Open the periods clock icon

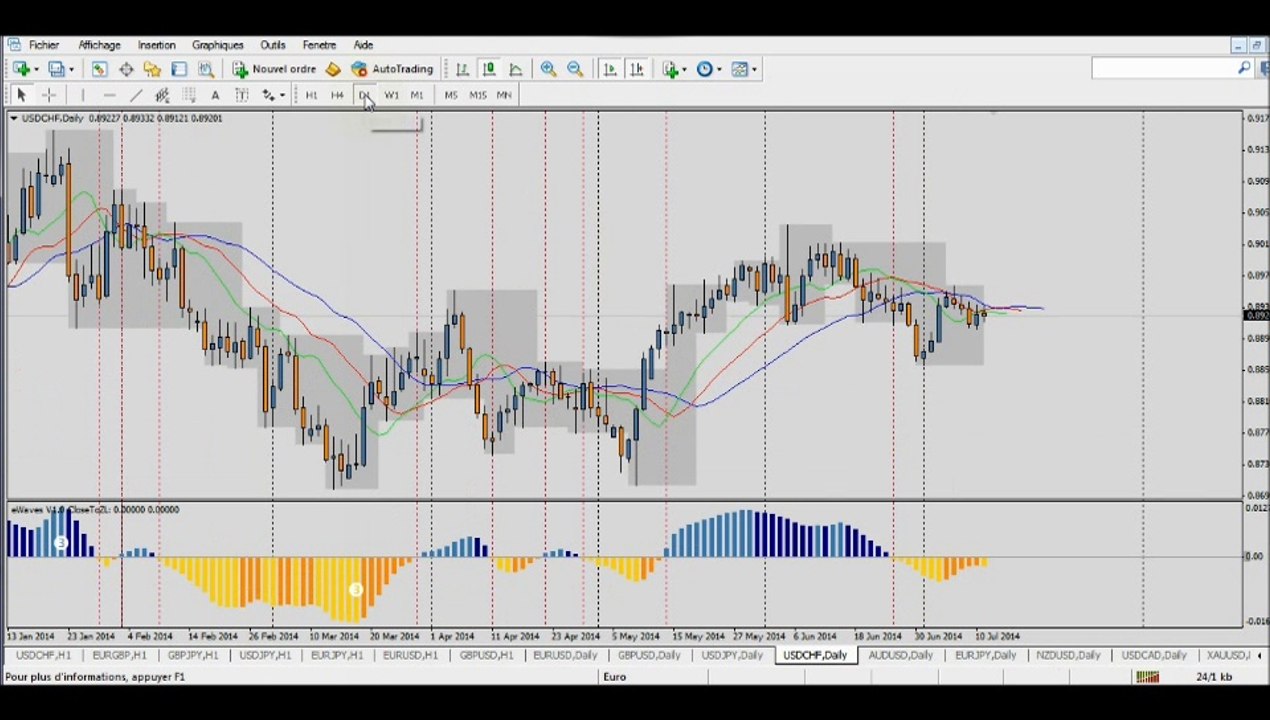(x=704, y=69)
